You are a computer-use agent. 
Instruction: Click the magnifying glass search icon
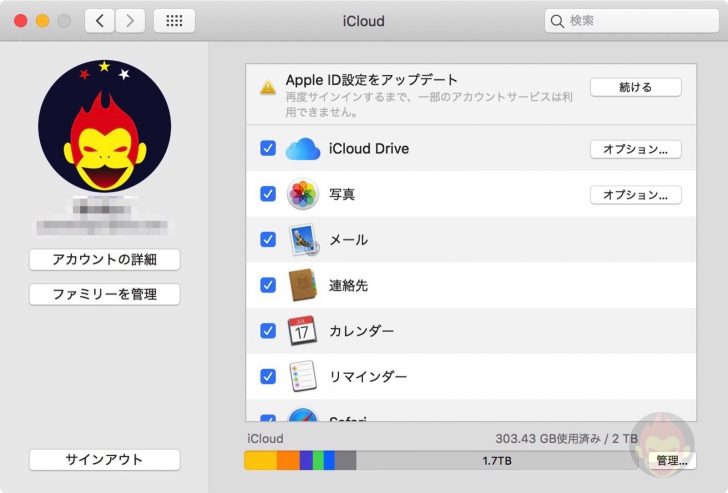[x=557, y=21]
